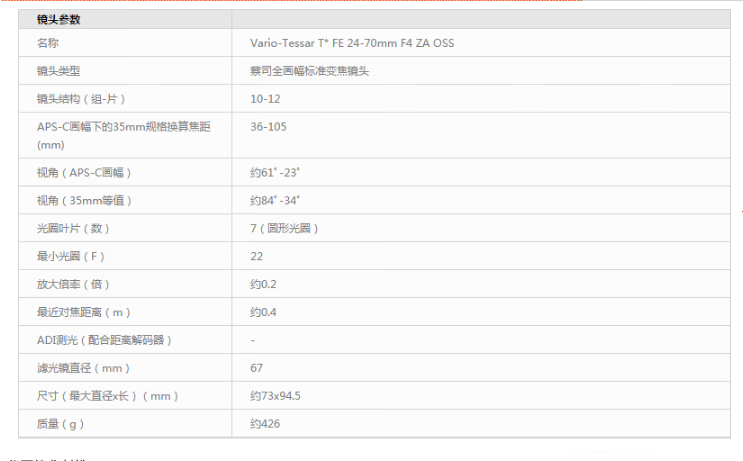Click the 36-105 focal length value
743x461 pixels.
click(x=268, y=127)
